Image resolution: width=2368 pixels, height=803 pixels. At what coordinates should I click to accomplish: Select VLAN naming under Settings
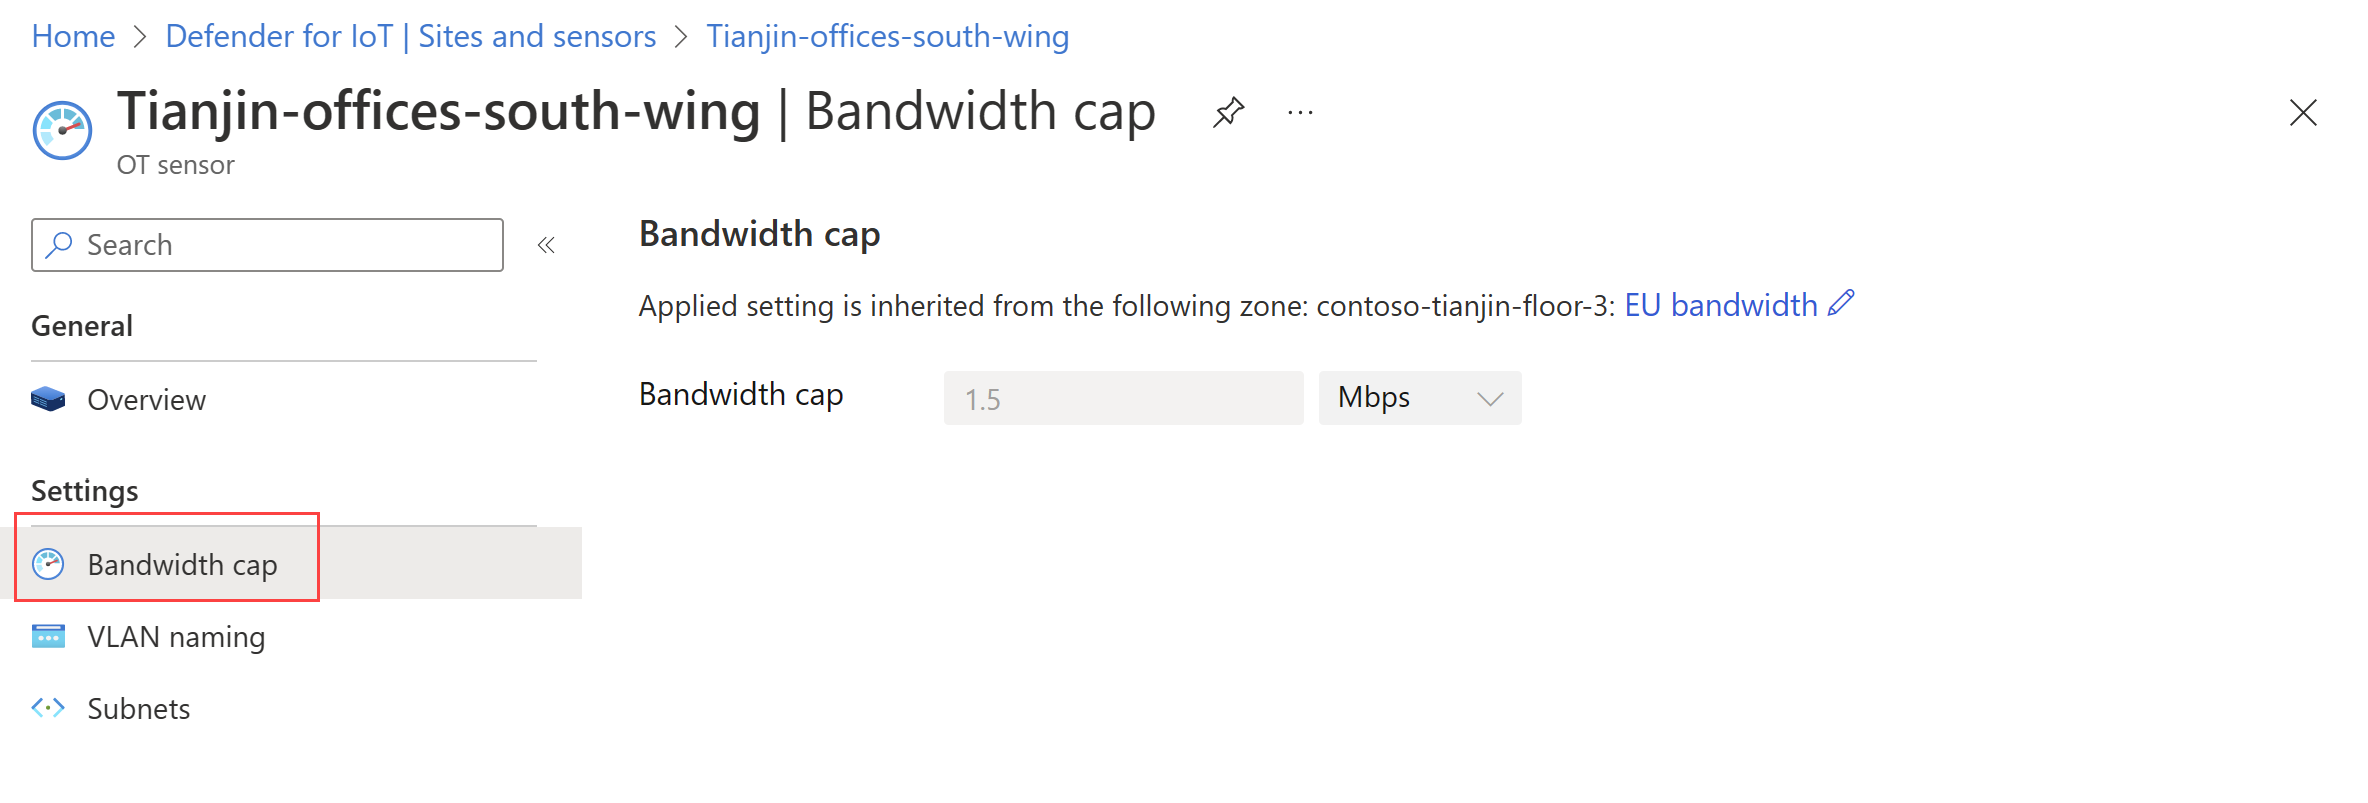(x=176, y=636)
